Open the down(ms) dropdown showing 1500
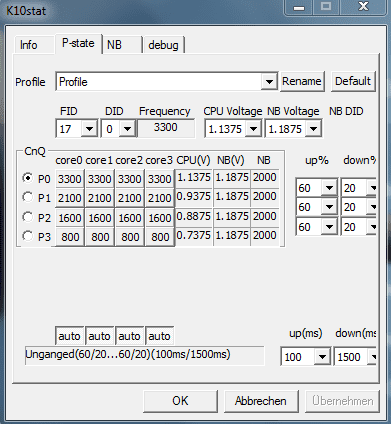391x424 pixels. (x=372, y=357)
